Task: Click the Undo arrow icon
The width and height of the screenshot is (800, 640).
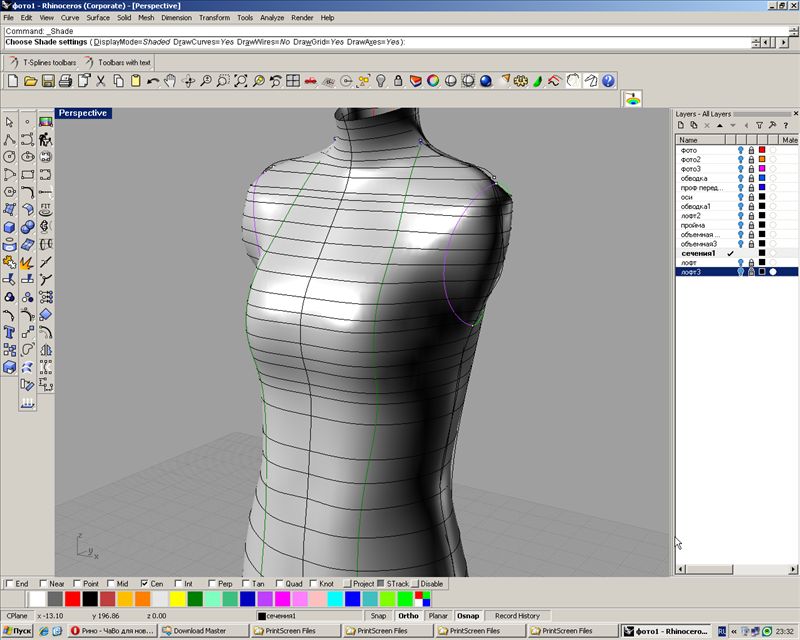Action: [153, 80]
